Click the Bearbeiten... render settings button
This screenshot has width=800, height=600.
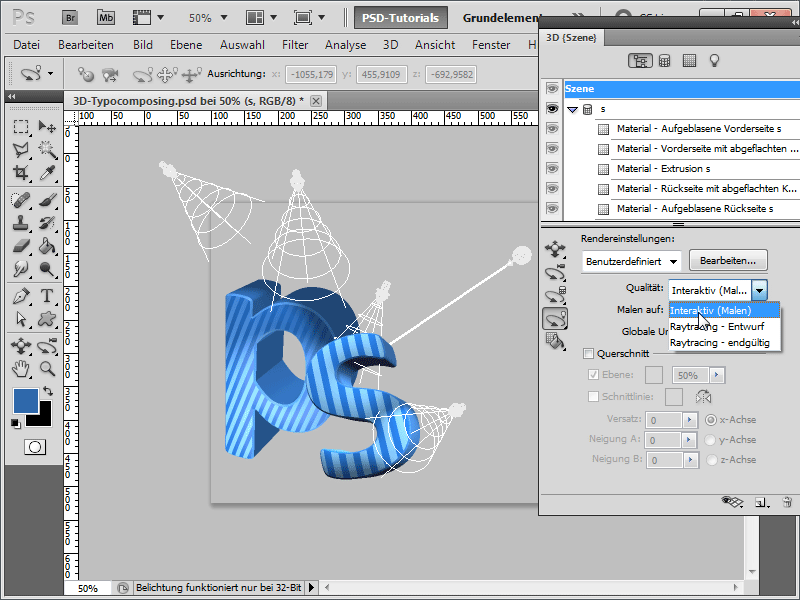728,261
